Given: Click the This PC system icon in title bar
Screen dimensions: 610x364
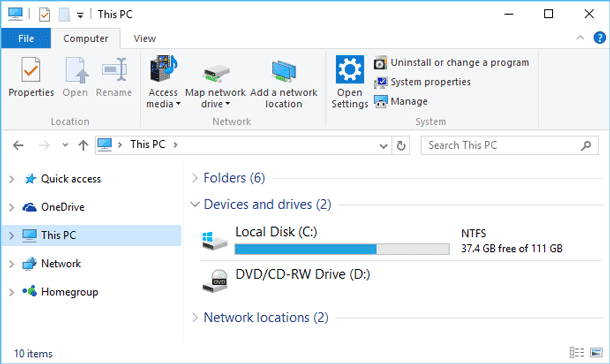Looking at the screenshot, I should point(15,14).
